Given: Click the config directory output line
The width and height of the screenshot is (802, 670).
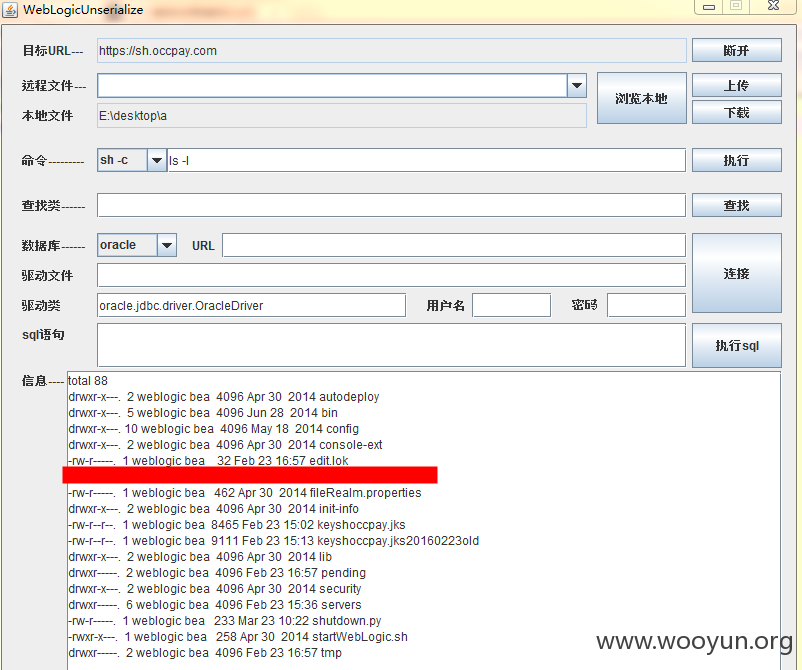Looking at the screenshot, I should (x=213, y=429).
